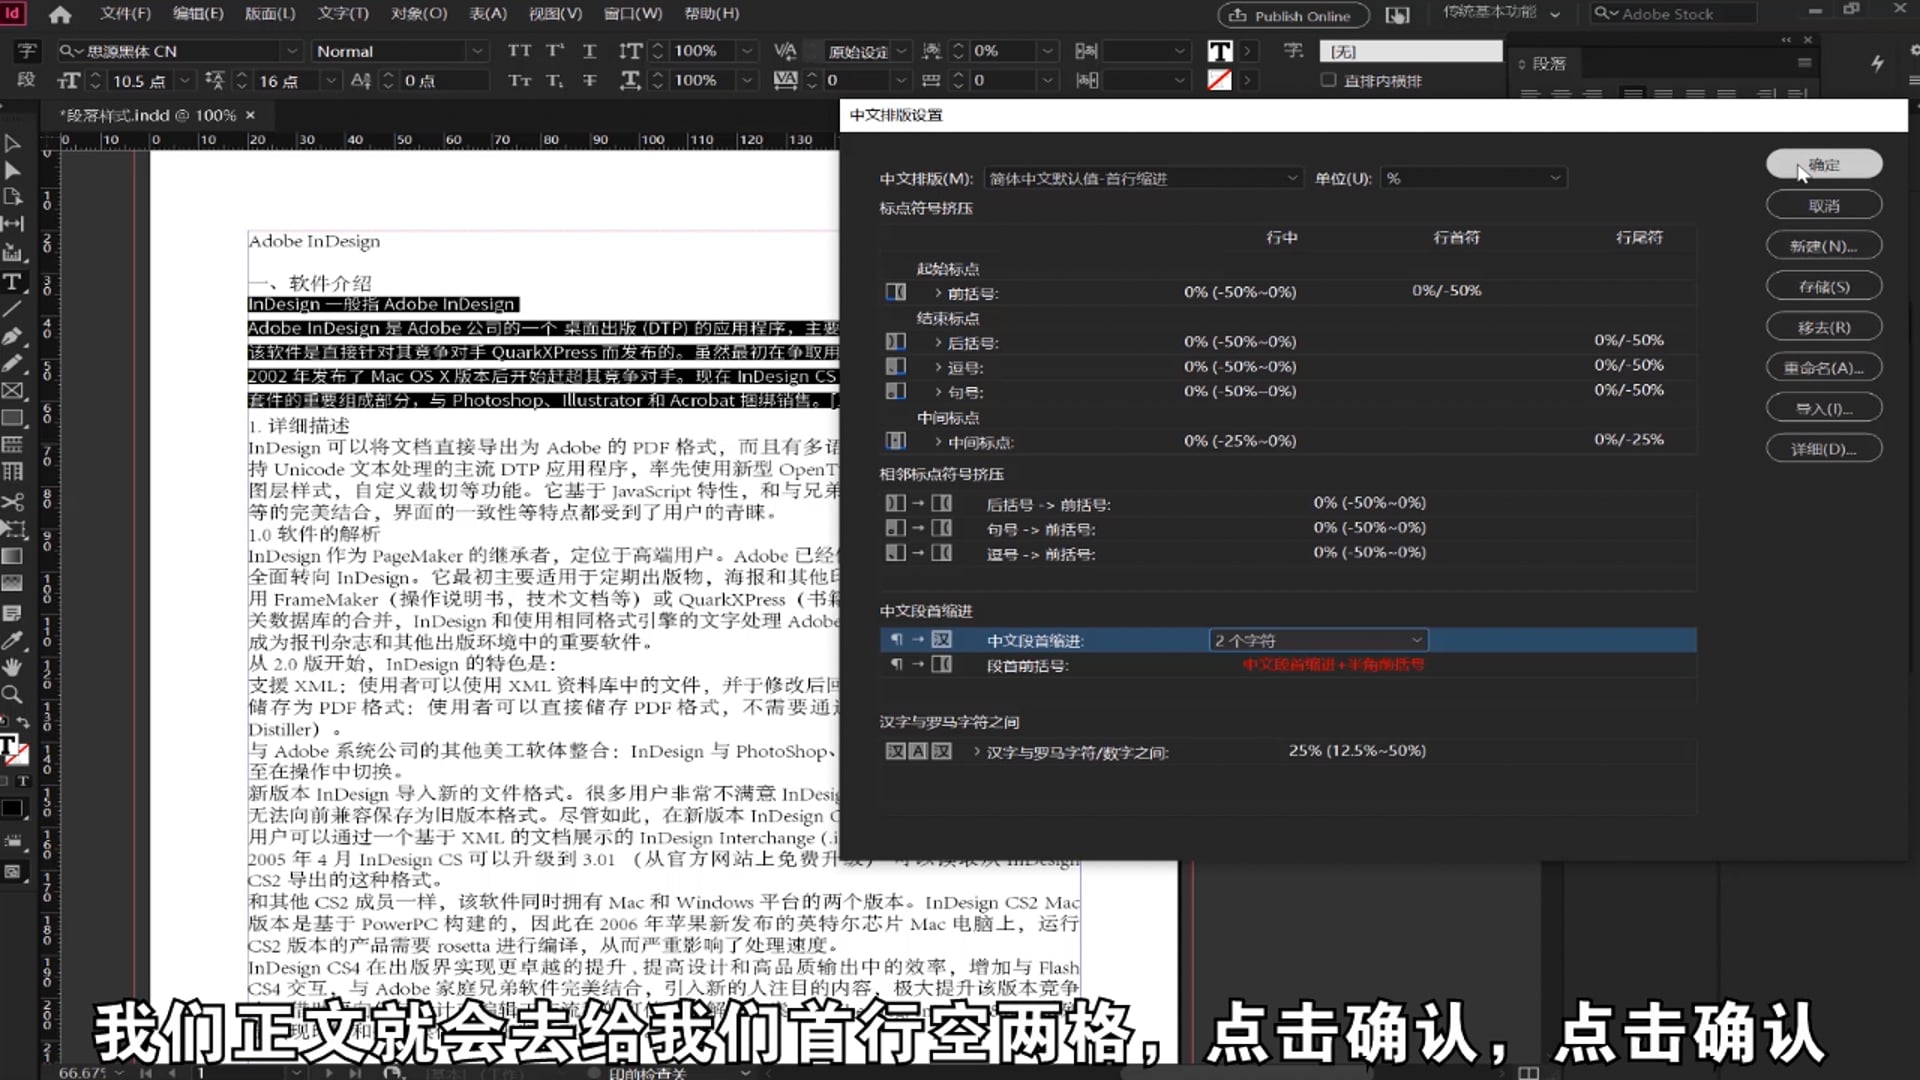1920x1080 pixels.
Task: Select the Zoom magnifier tool
Action: click(13, 694)
